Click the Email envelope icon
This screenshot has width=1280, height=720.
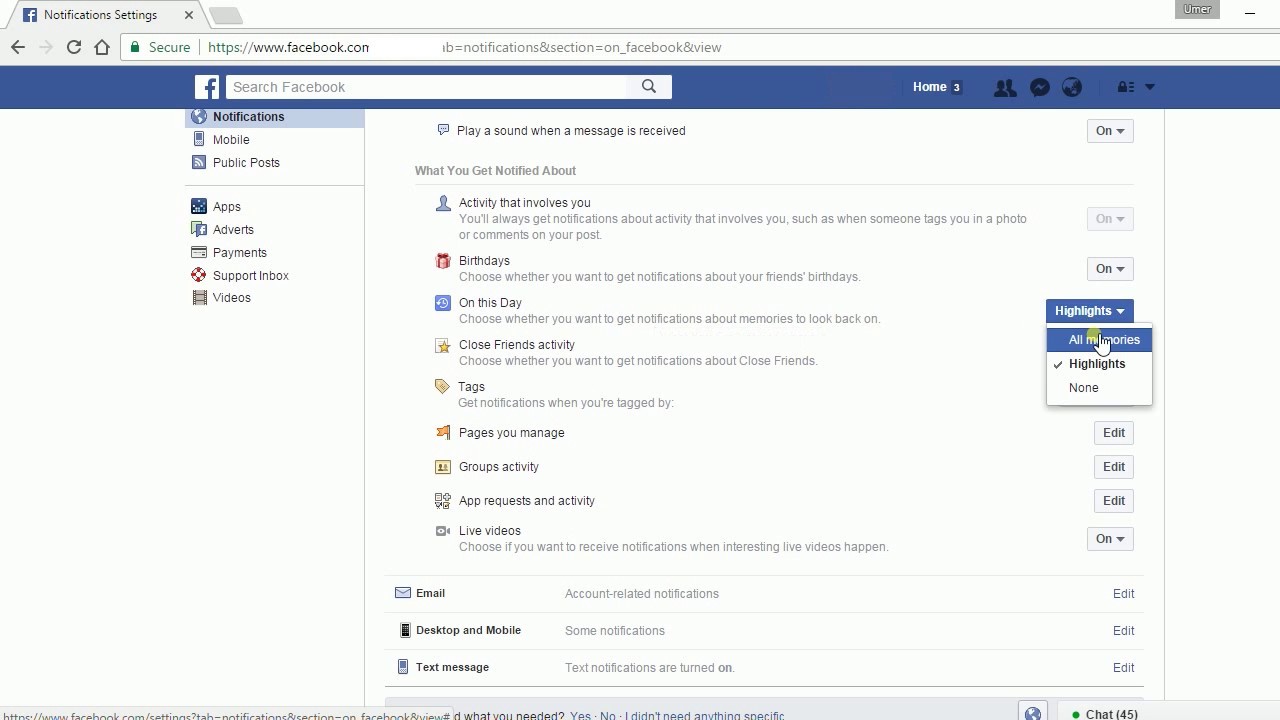(403, 593)
